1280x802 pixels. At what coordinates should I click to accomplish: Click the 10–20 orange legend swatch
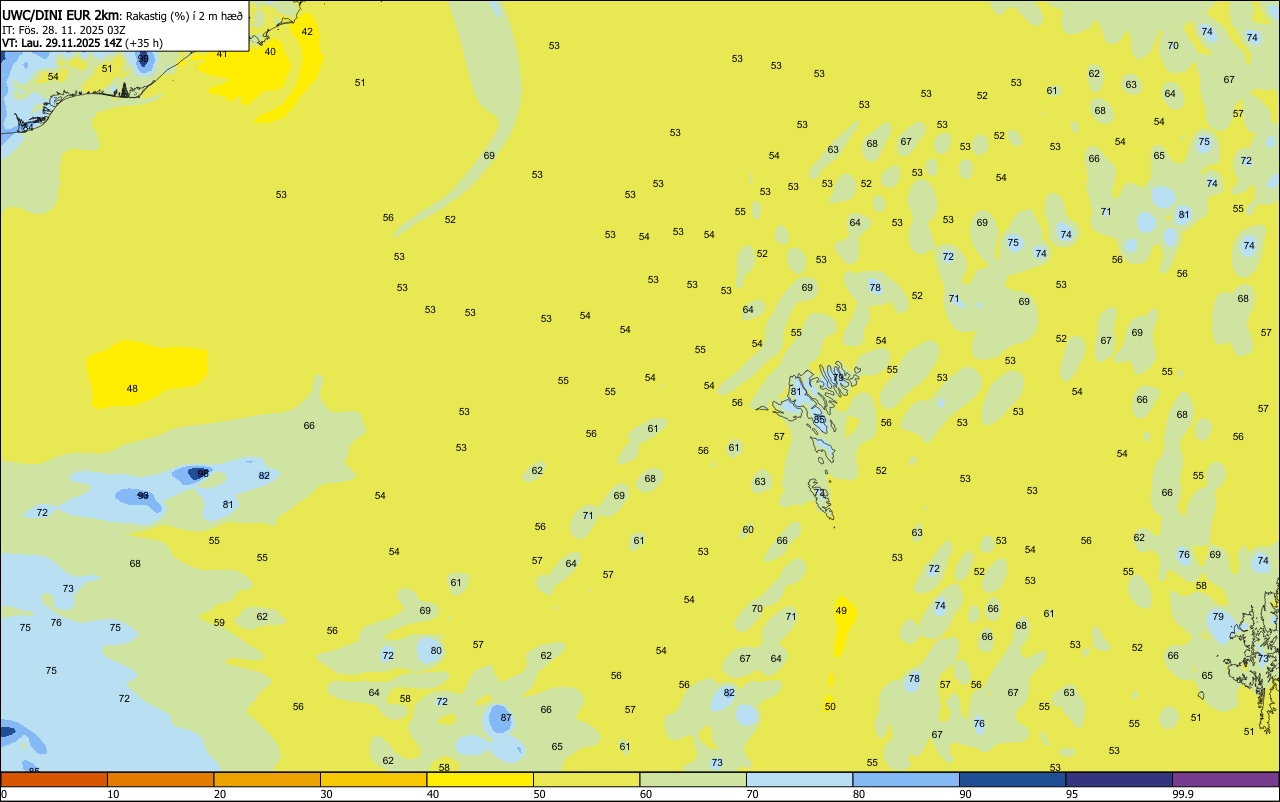pyautogui.click(x=160, y=779)
